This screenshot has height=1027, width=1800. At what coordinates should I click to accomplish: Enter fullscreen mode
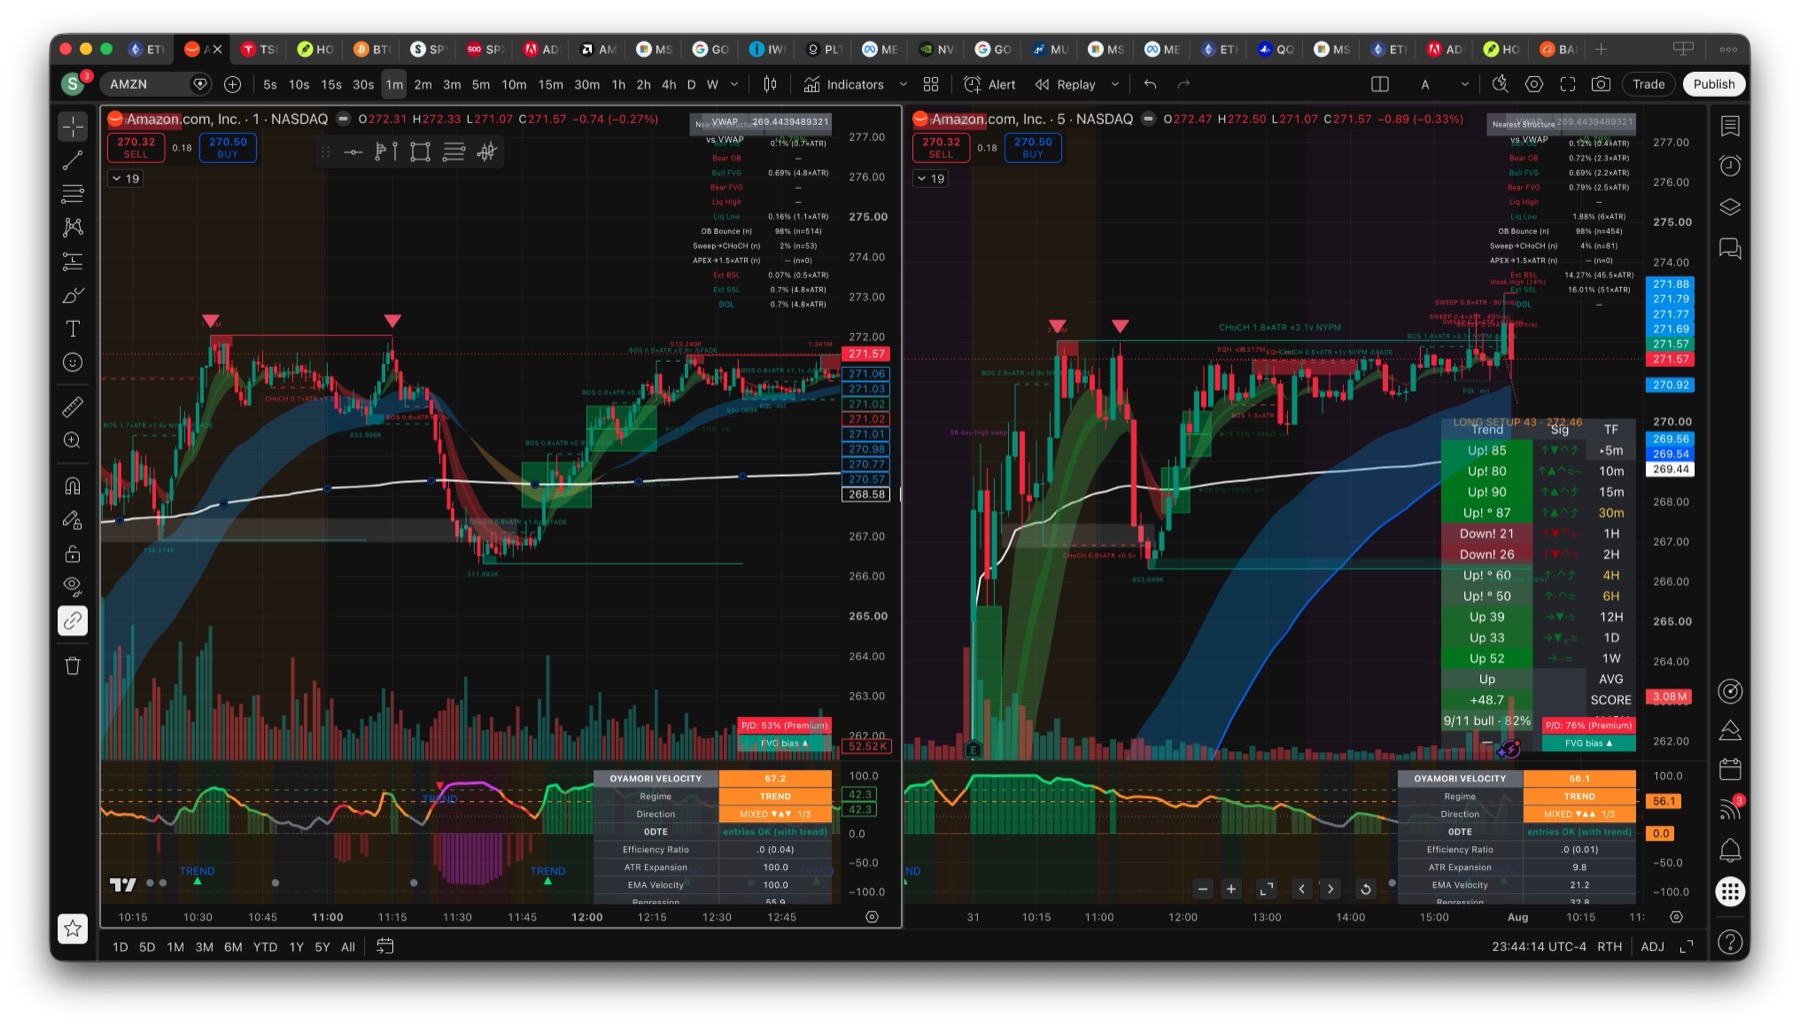click(1568, 85)
